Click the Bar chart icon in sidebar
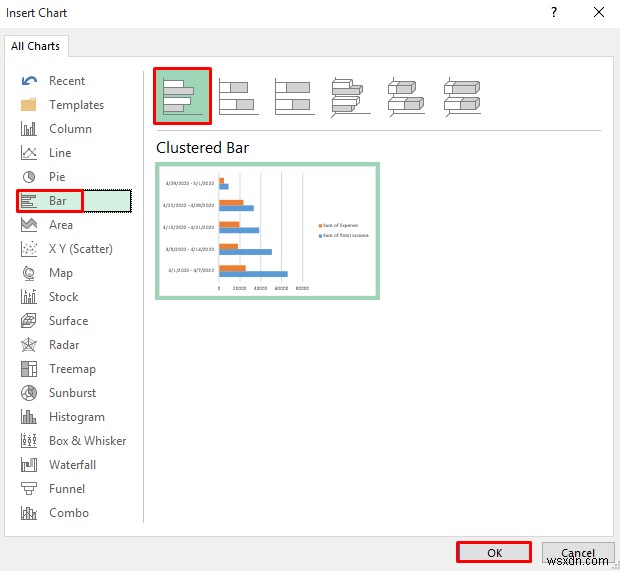Screen dimensions: 620x571 point(28,201)
